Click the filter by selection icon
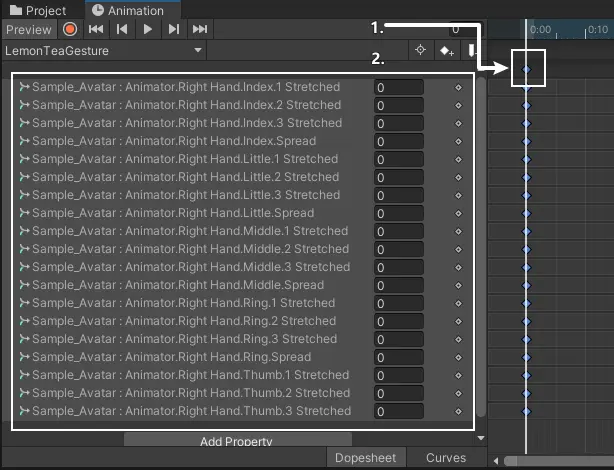Image resolution: width=614 pixels, height=470 pixels. tap(421, 50)
